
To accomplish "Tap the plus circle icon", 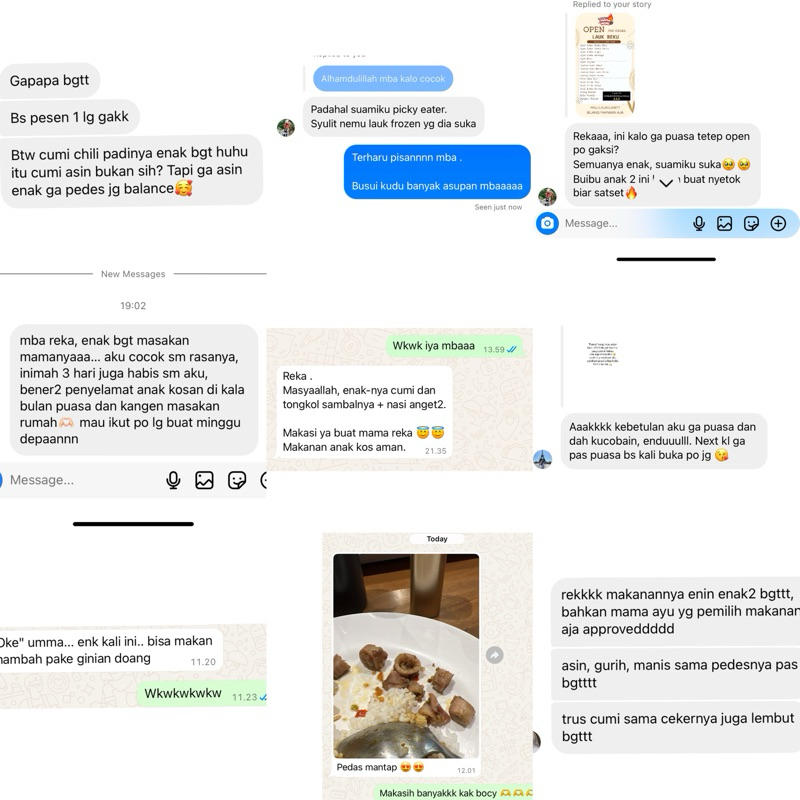I will [x=778, y=223].
